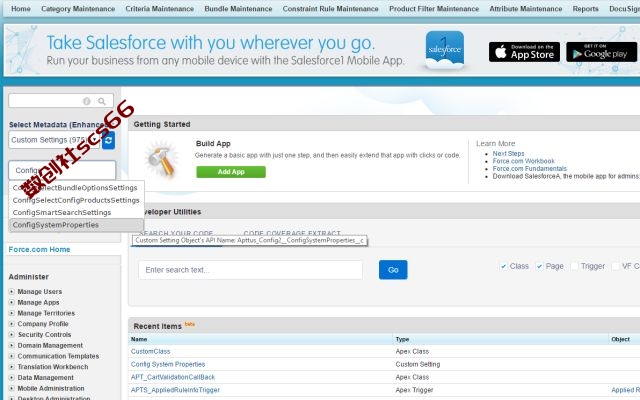This screenshot has width=640, height=400.
Task: Select the BundleOptionsSettings suggestion
Action: tap(76, 188)
